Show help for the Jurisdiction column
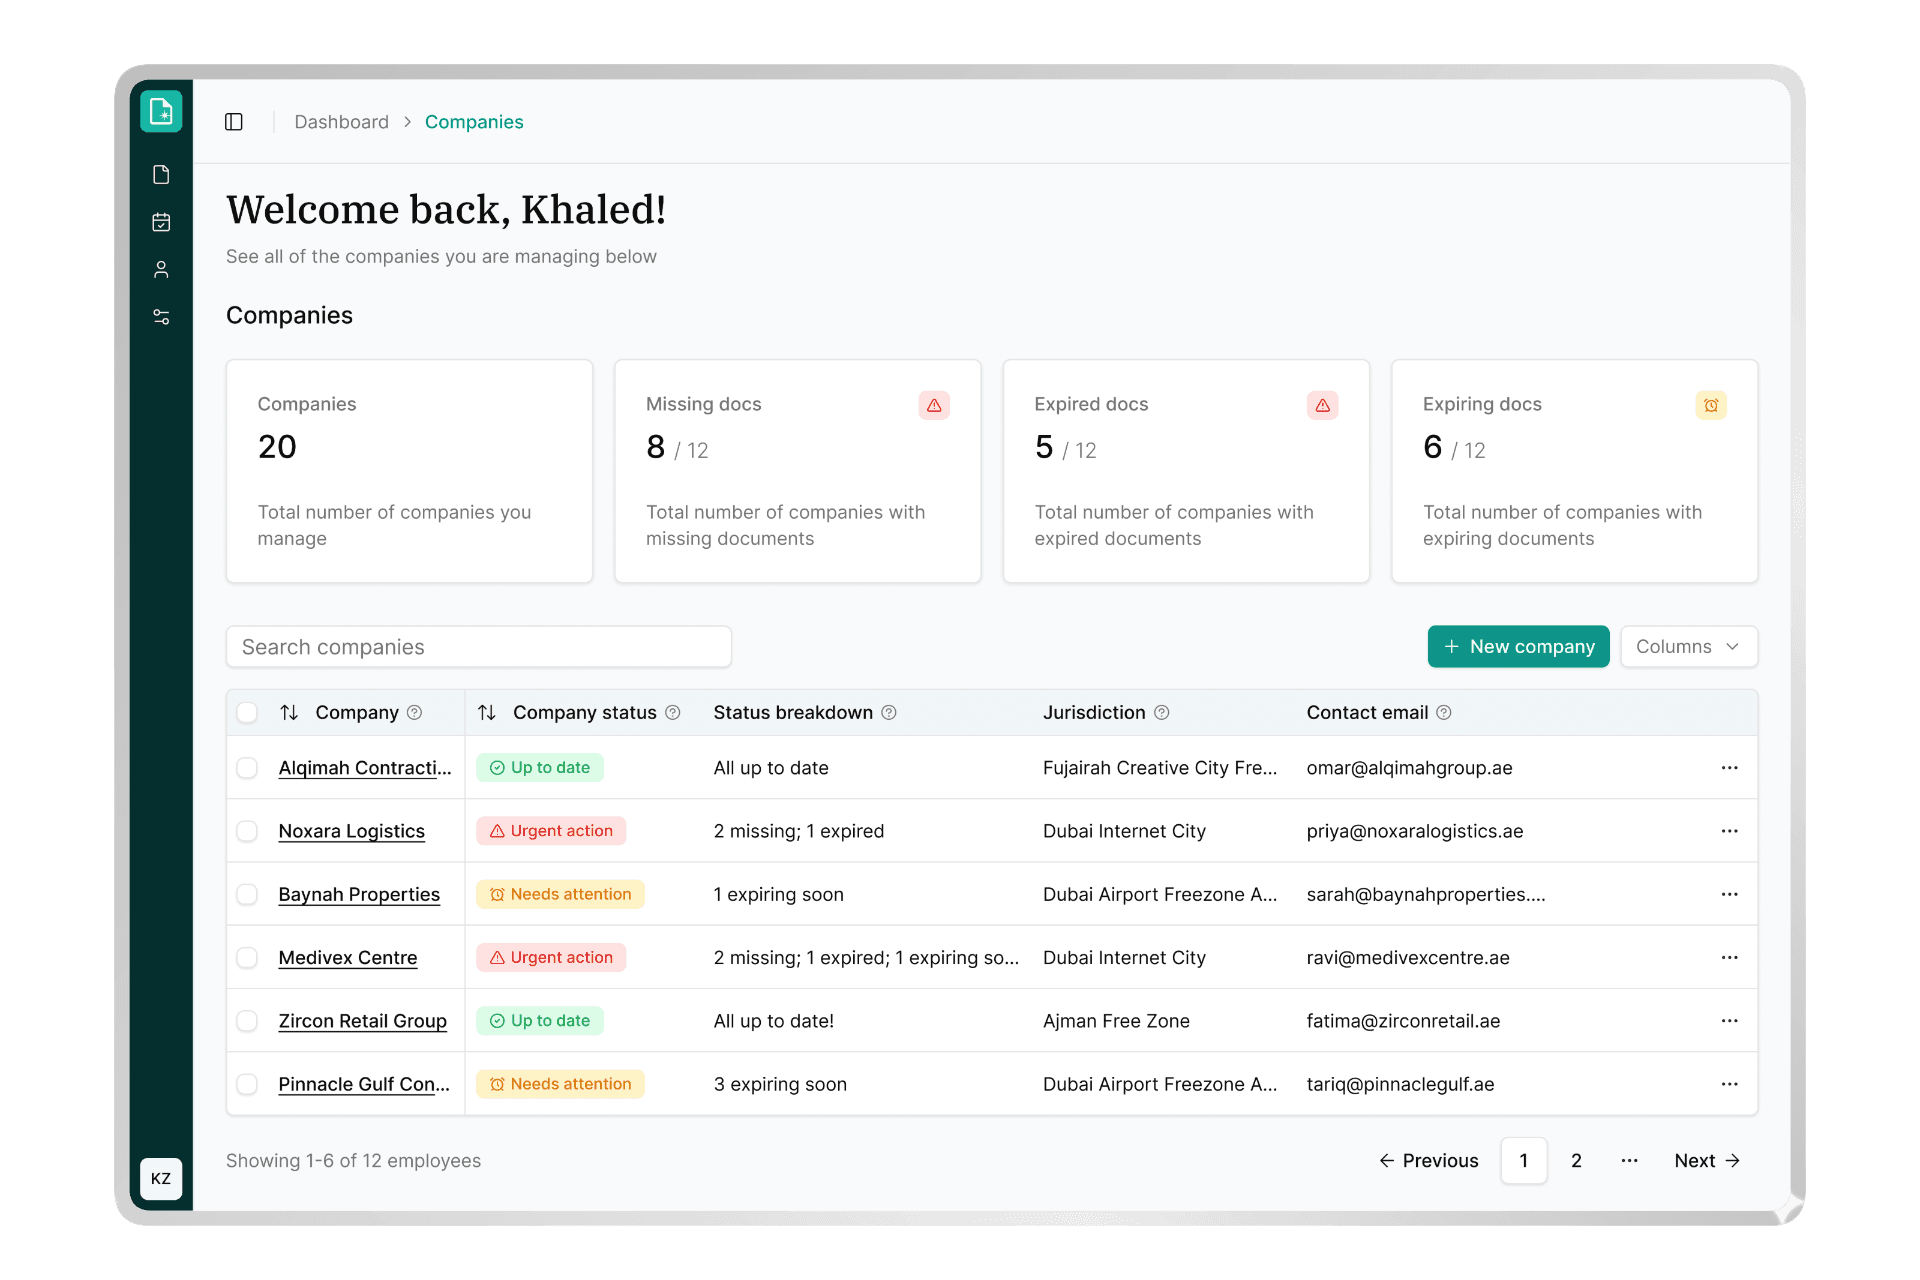 (x=1162, y=712)
